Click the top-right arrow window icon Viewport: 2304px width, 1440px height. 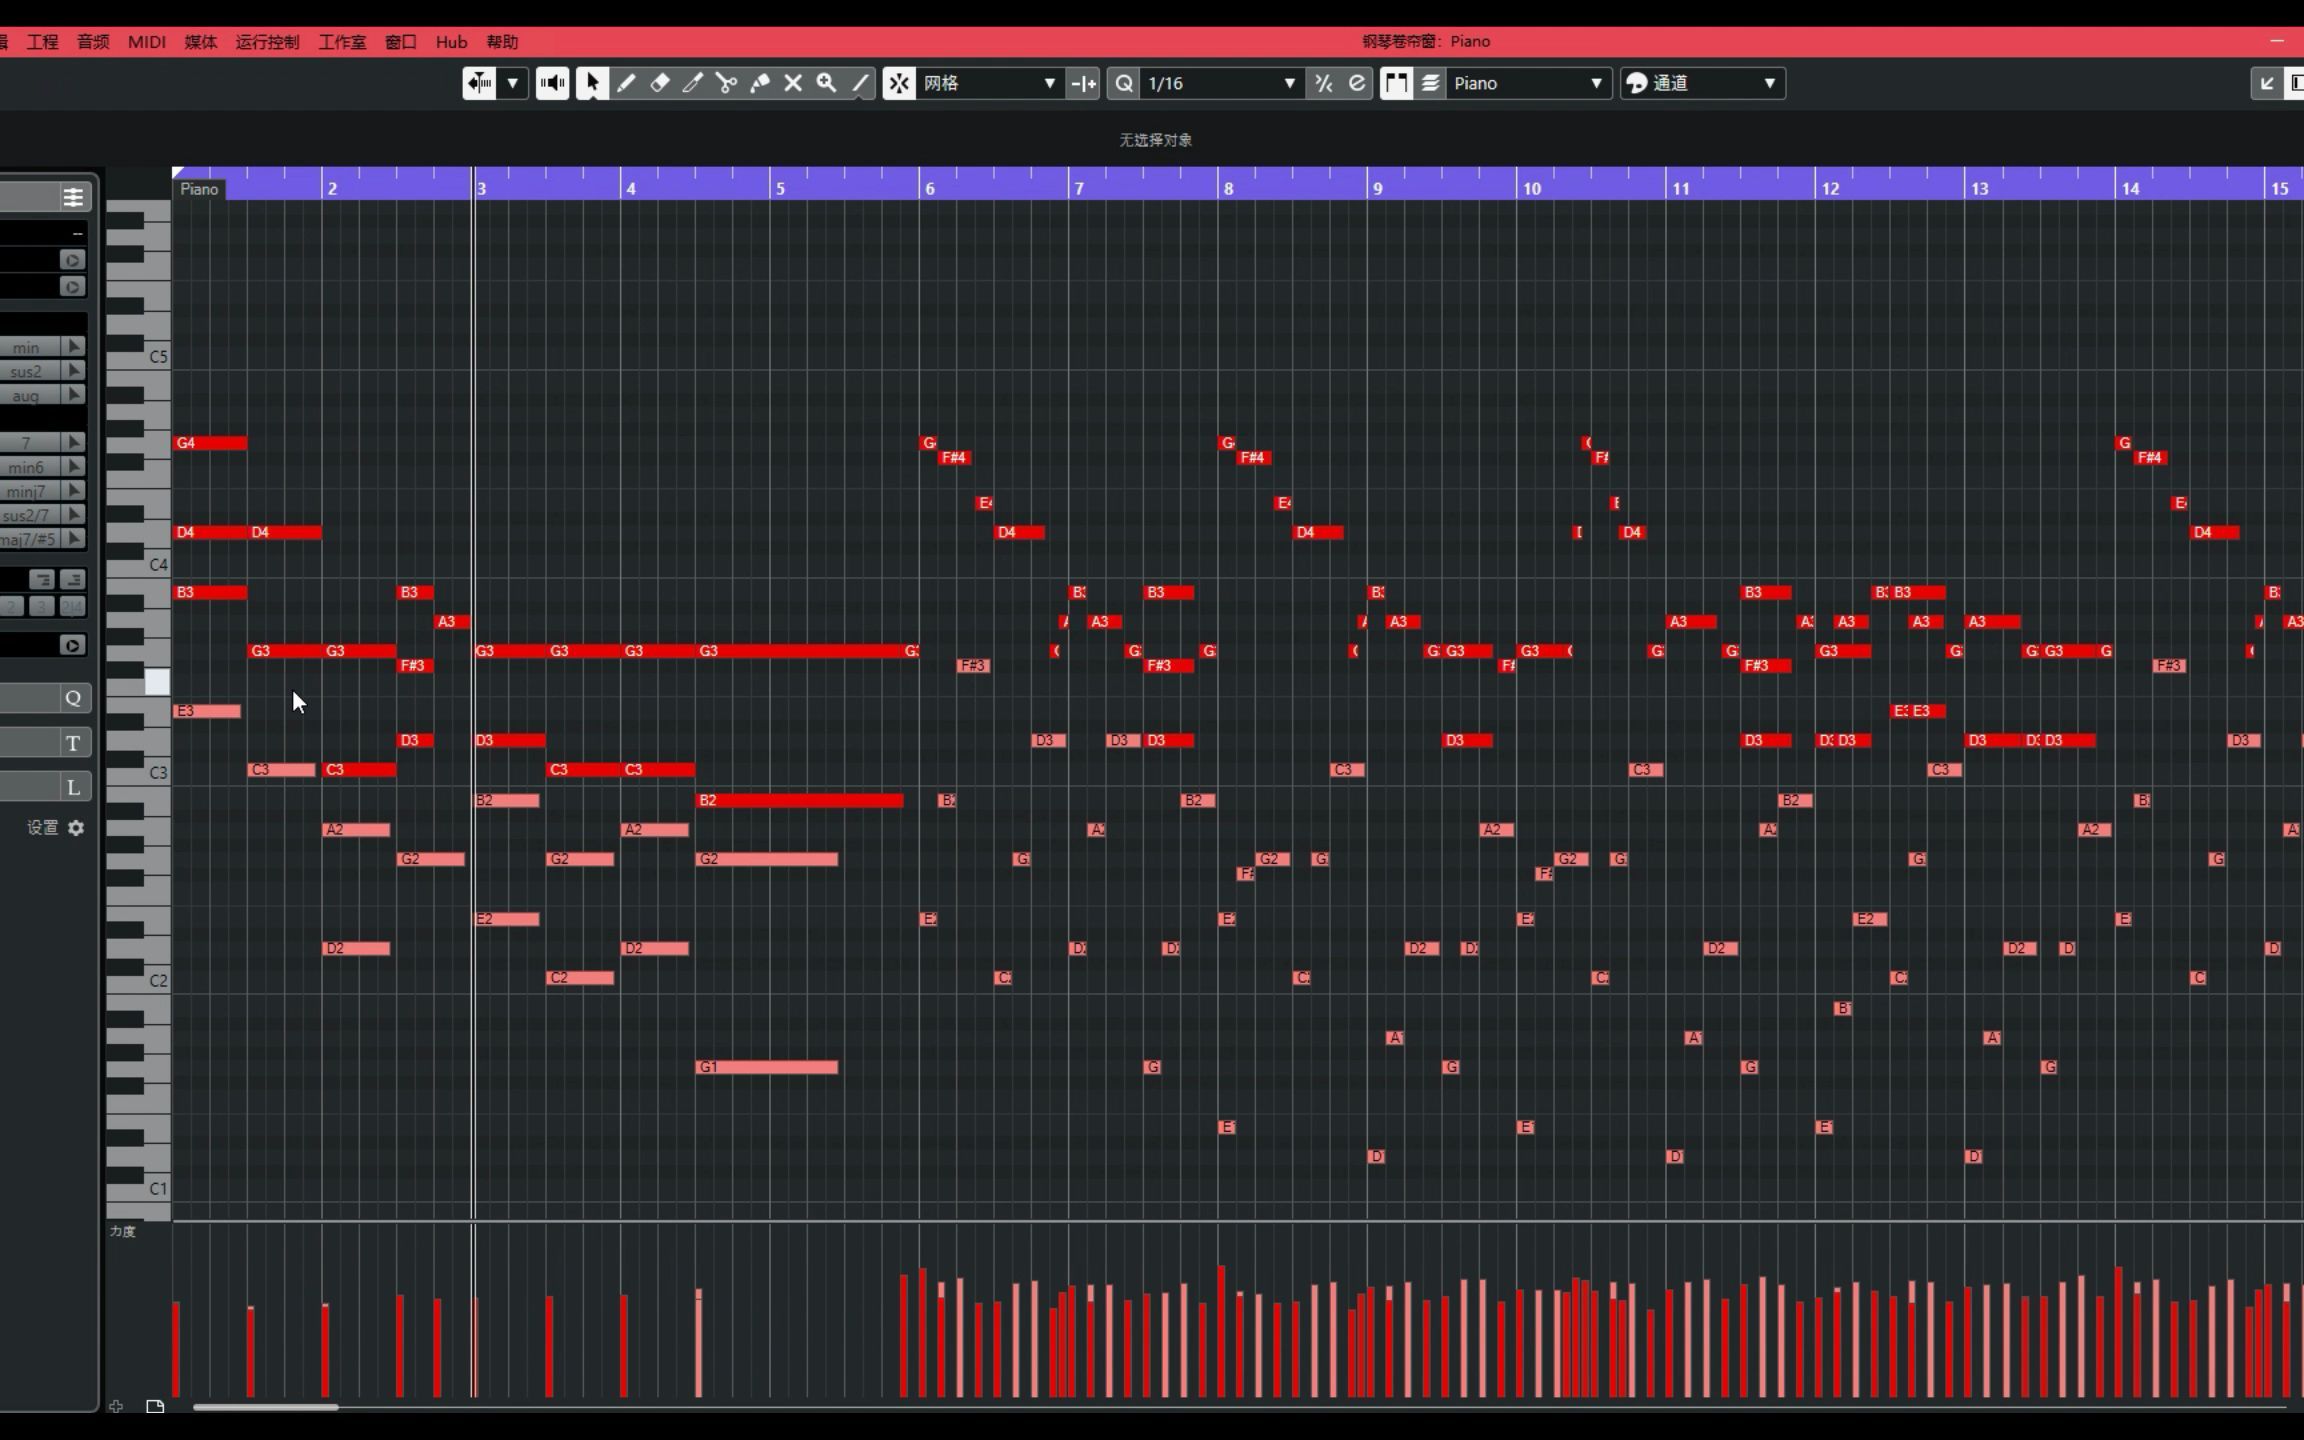pos(2267,83)
